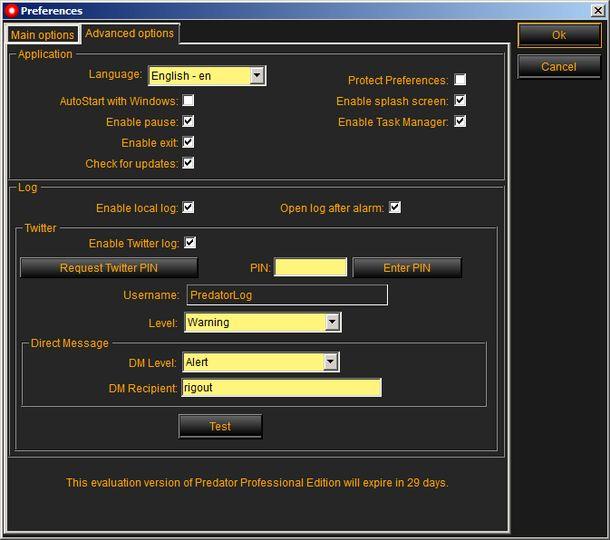Image resolution: width=610 pixels, height=540 pixels.
Task: Tick the Protect Preferences checkbox
Action: pos(460,79)
